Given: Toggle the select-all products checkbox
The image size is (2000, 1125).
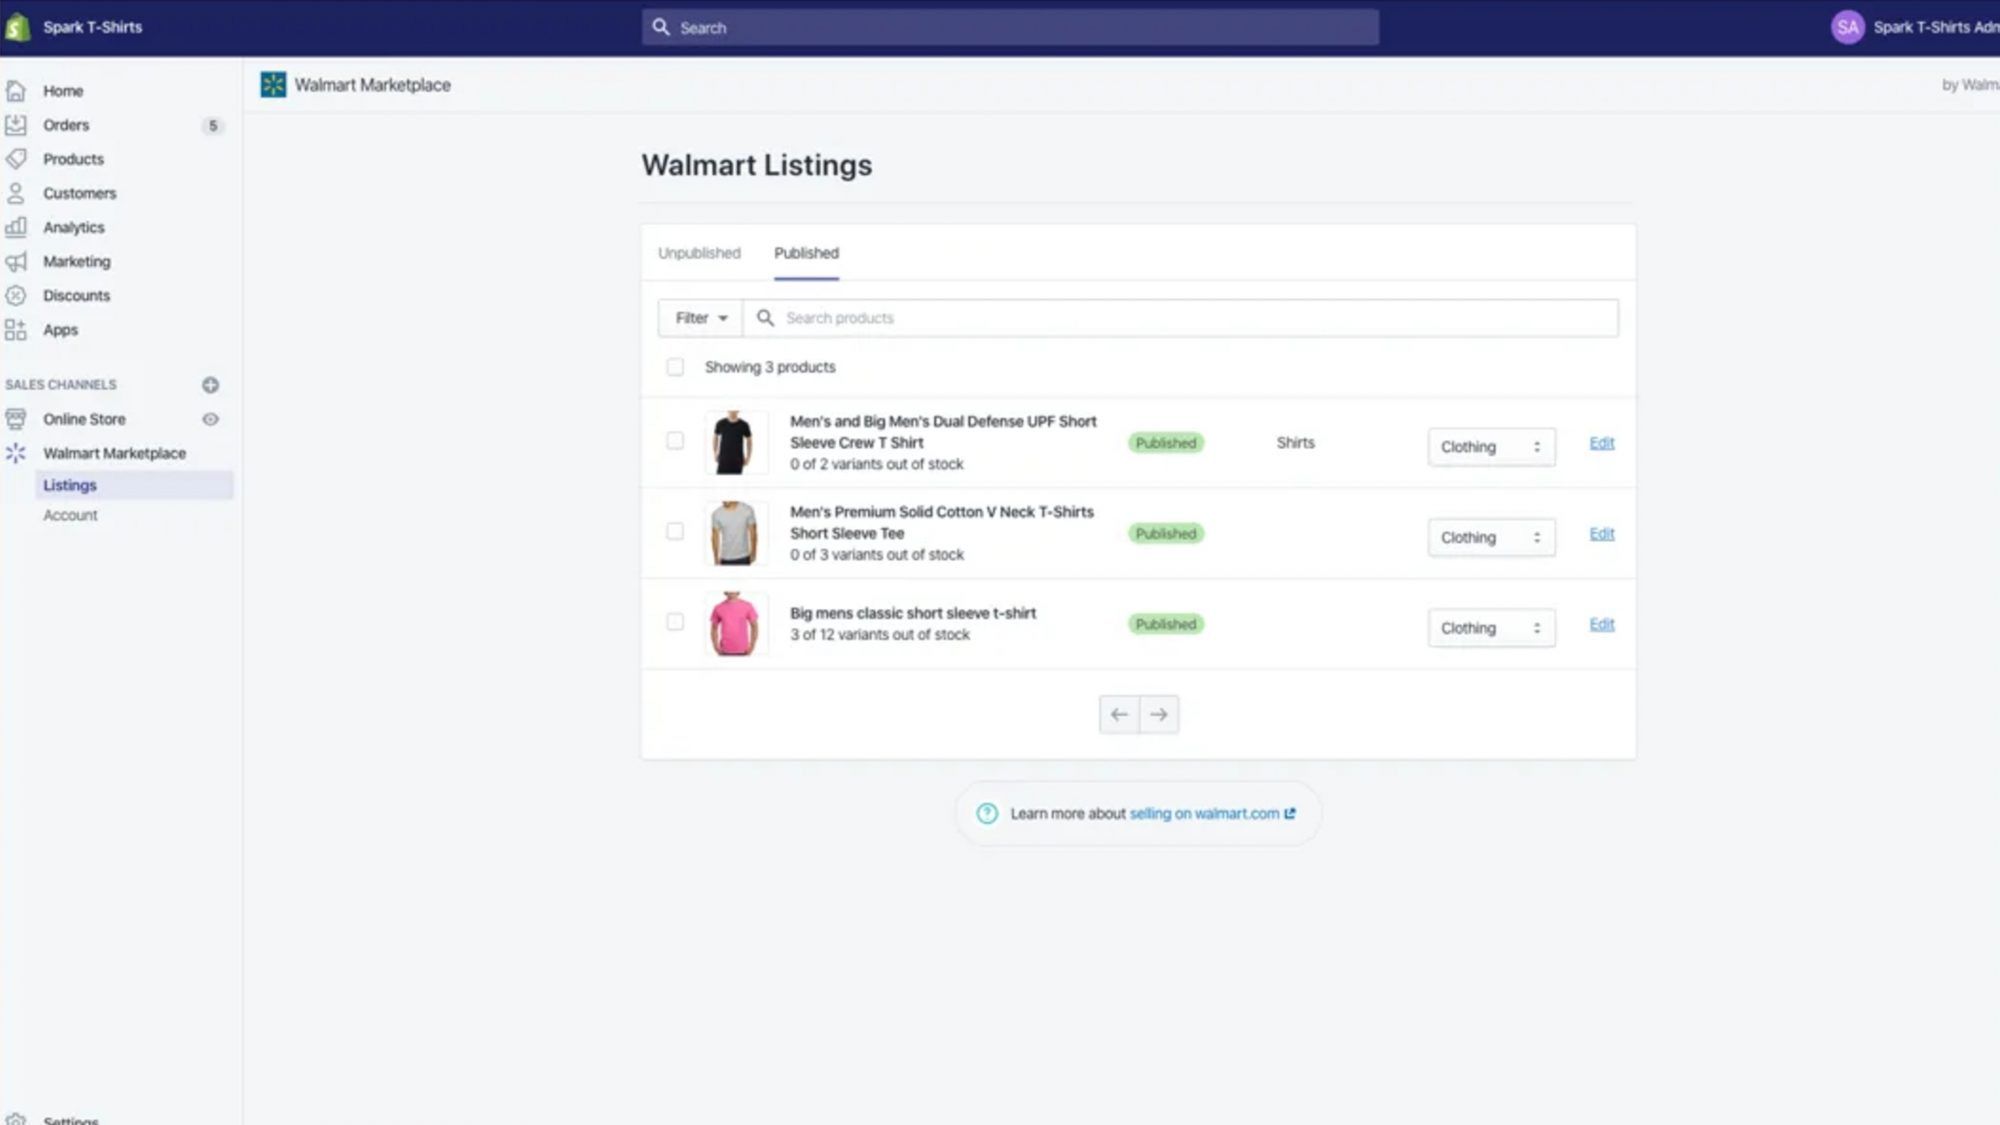Looking at the screenshot, I should [675, 367].
